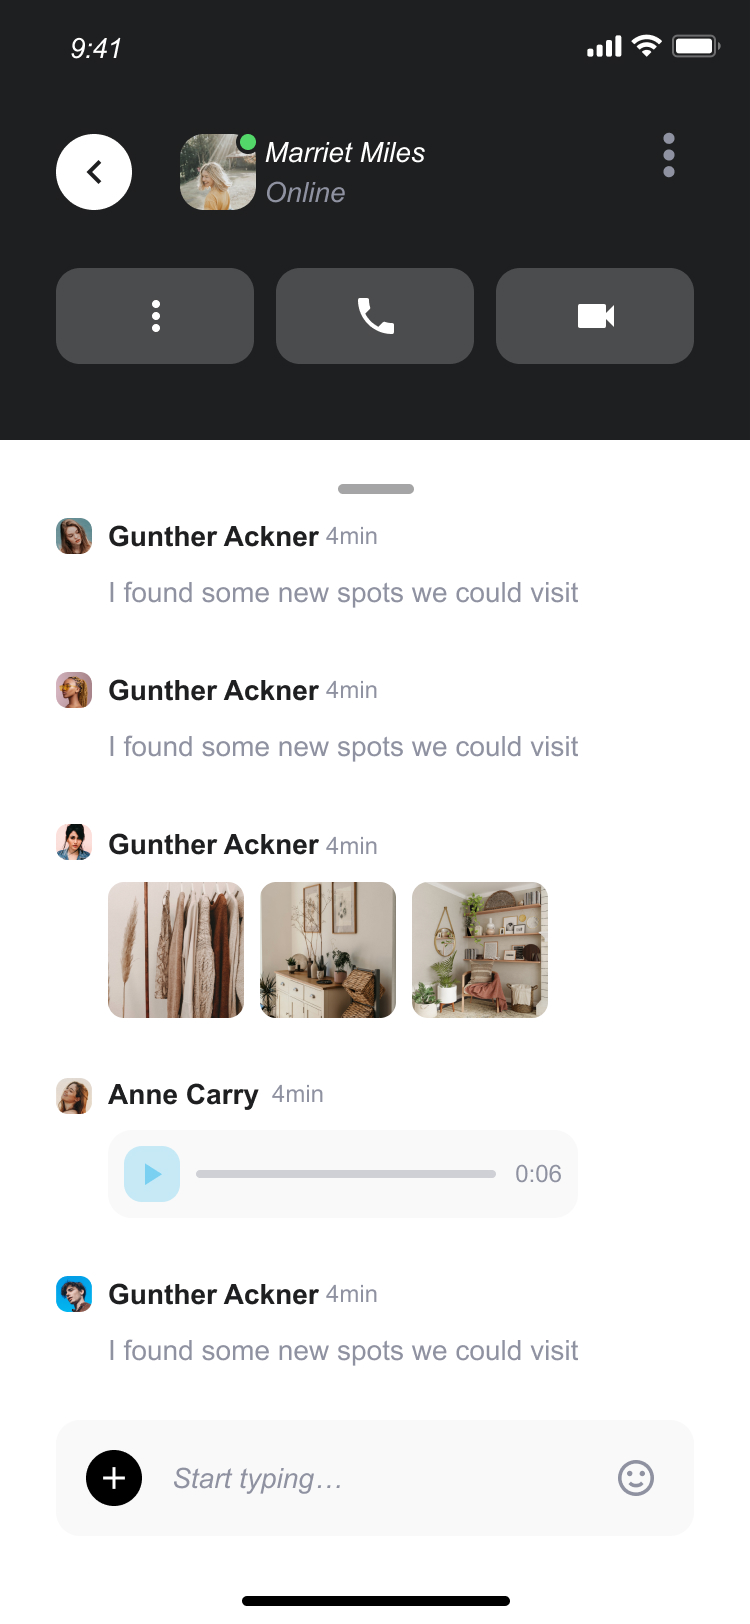Open the header three-dot options menu

coord(669,155)
